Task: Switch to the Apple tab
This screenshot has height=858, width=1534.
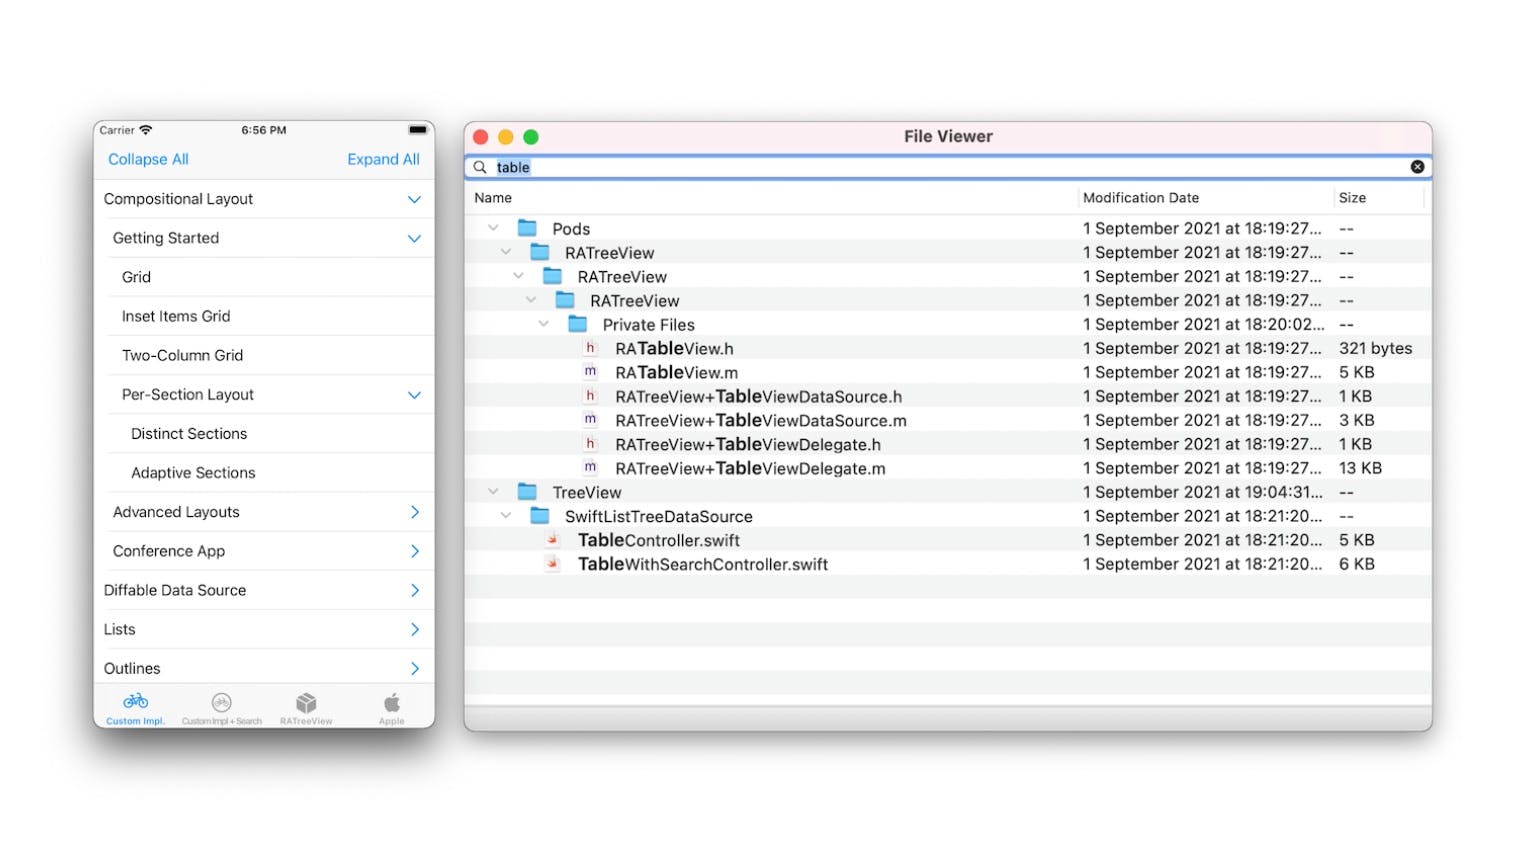Action: (x=391, y=701)
